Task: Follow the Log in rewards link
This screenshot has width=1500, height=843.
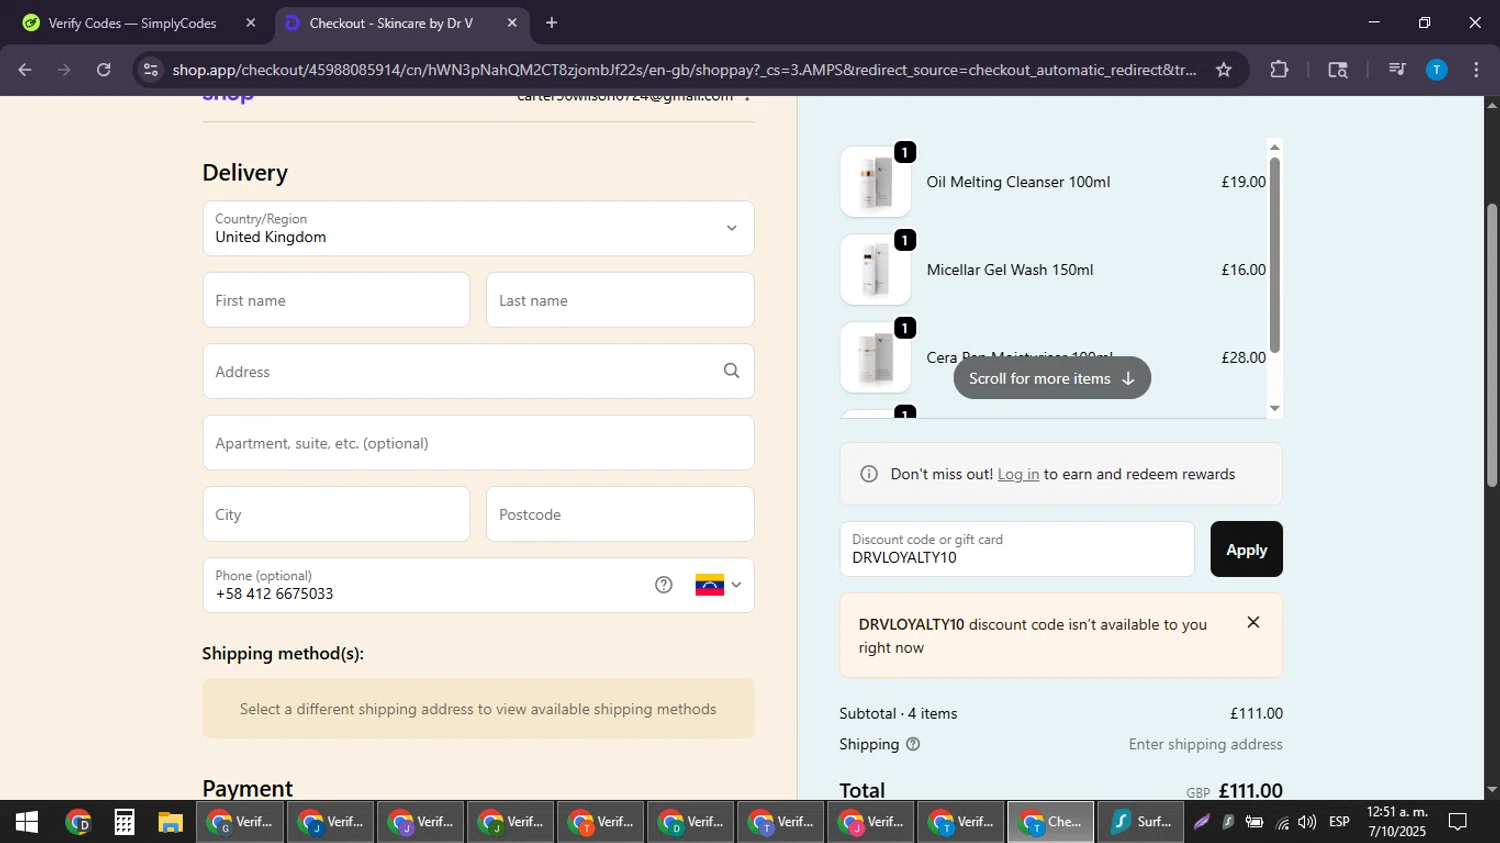Action: (x=1018, y=474)
